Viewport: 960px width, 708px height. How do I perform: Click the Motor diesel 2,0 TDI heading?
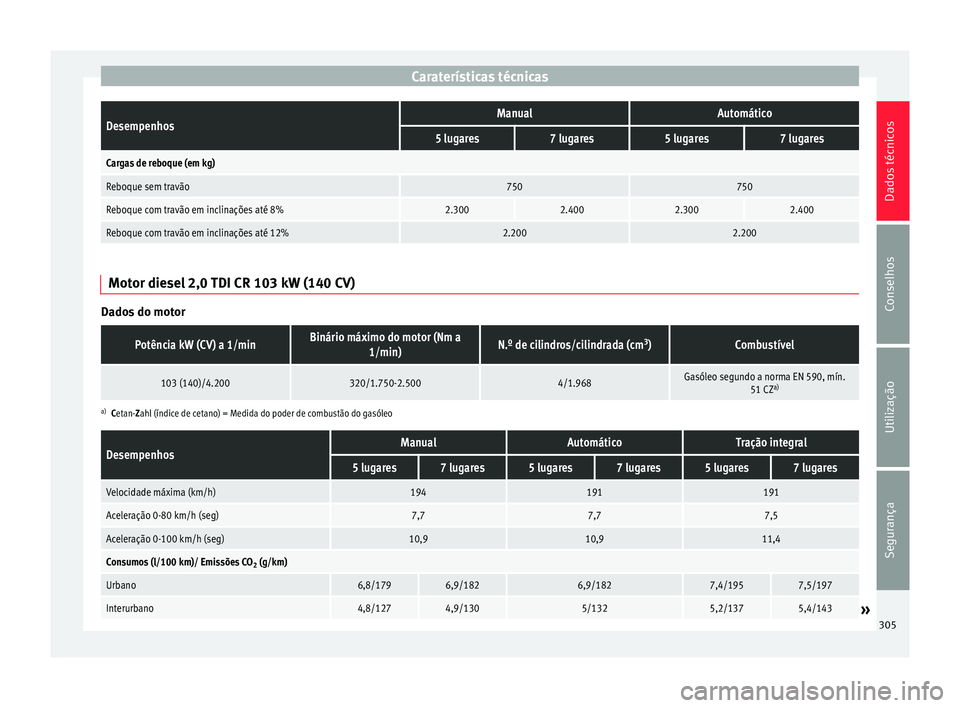click(231, 283)
